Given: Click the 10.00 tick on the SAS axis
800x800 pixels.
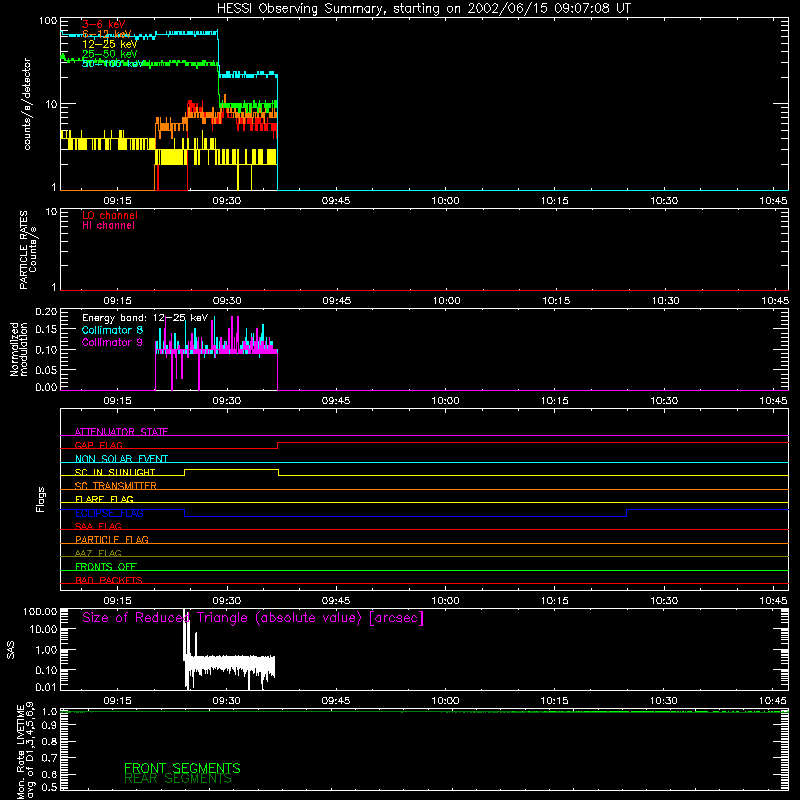Looking at the screenshot, I should pyautogui.click(x=43, y=630).
